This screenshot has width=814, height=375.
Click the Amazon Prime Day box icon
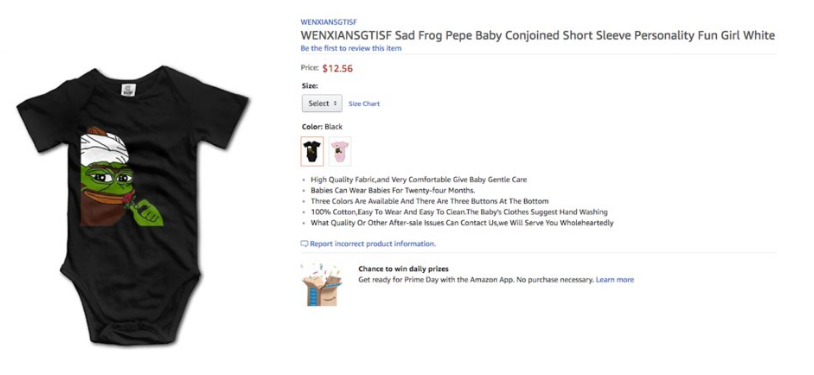click(321, 285)
